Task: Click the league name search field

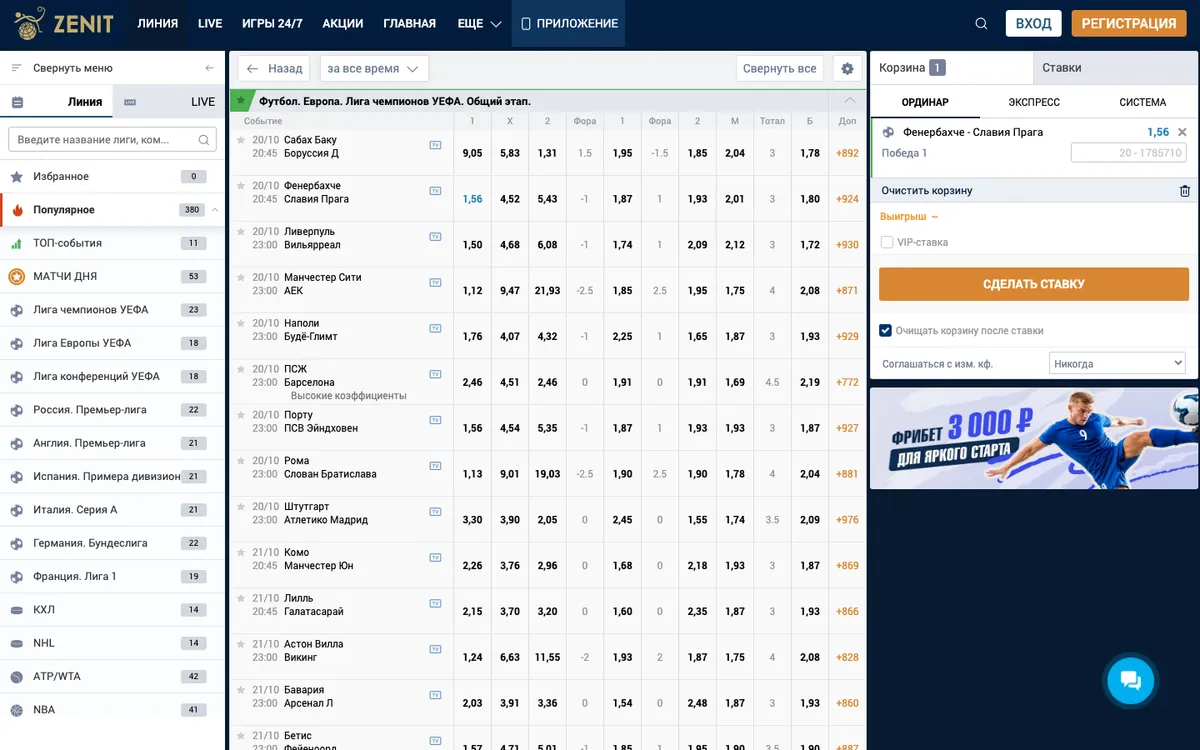Action: 112,140
